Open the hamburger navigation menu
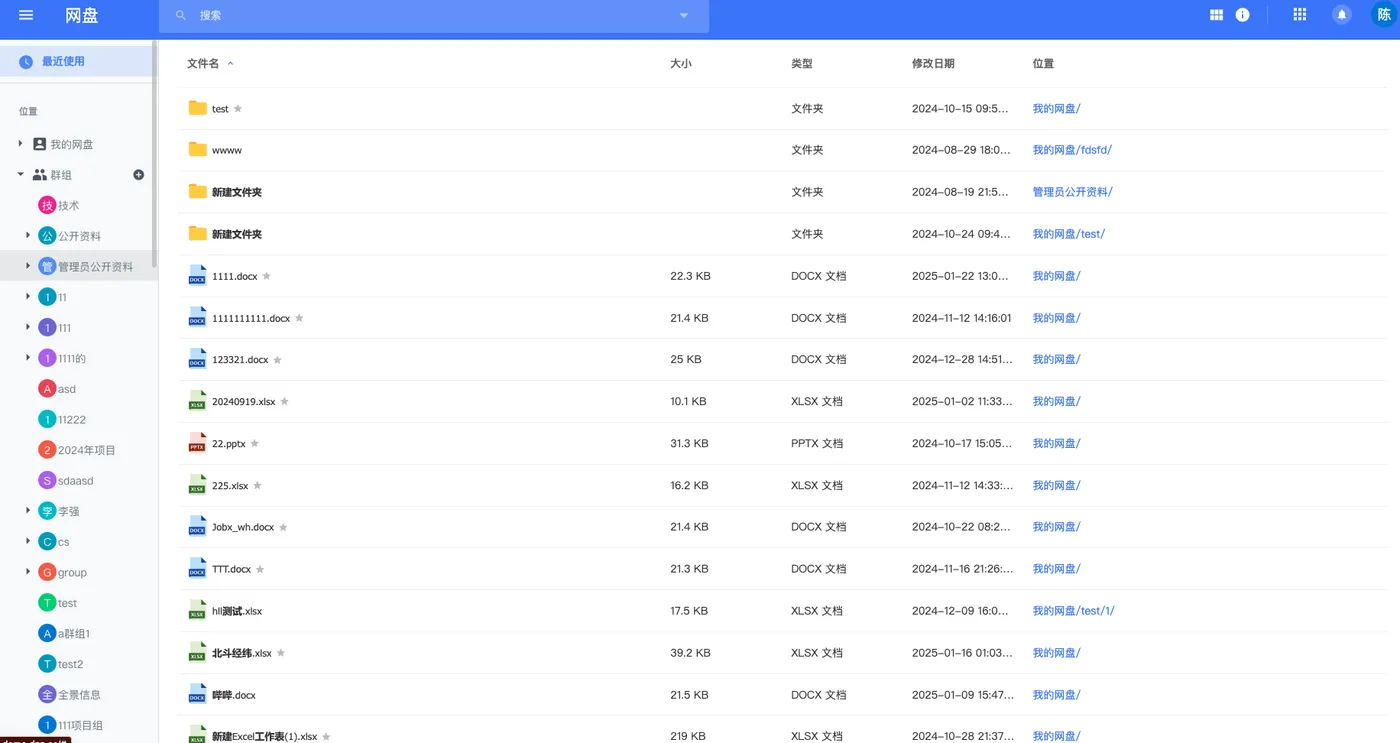The height and width of the screenshot is (743, 1400). (26, 15)
